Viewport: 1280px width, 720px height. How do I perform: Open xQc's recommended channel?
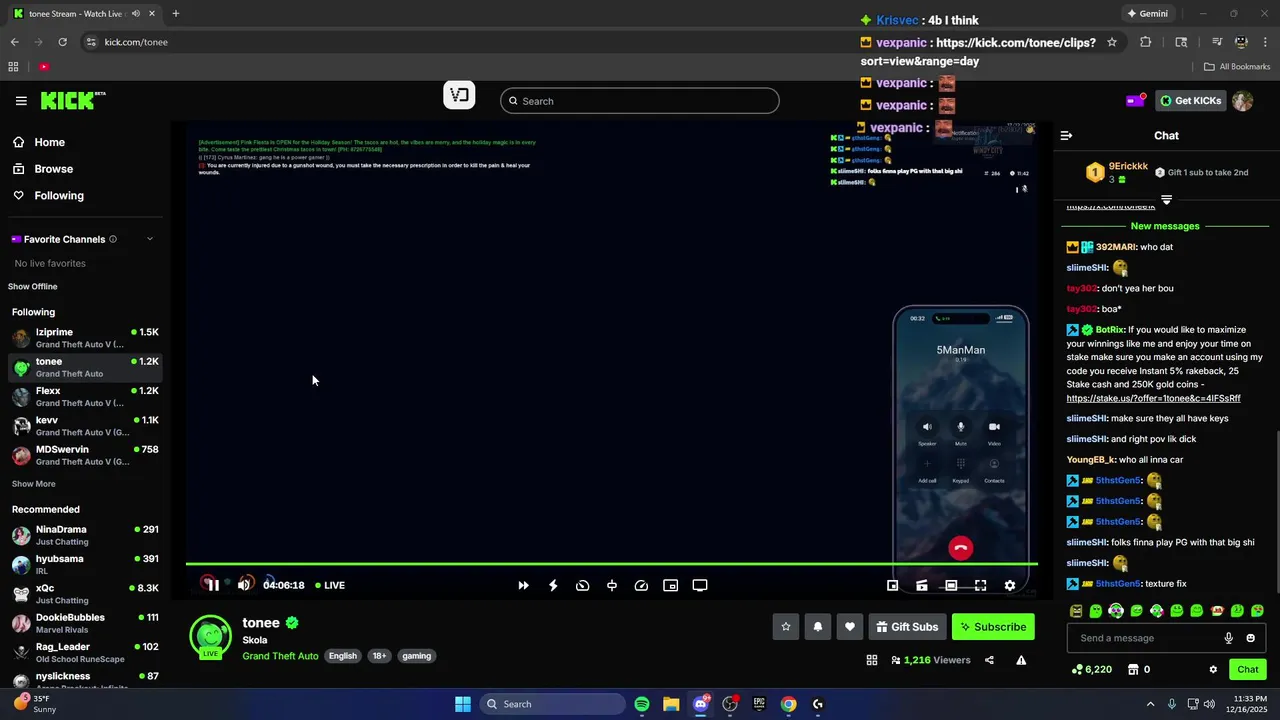coord(85,594)
